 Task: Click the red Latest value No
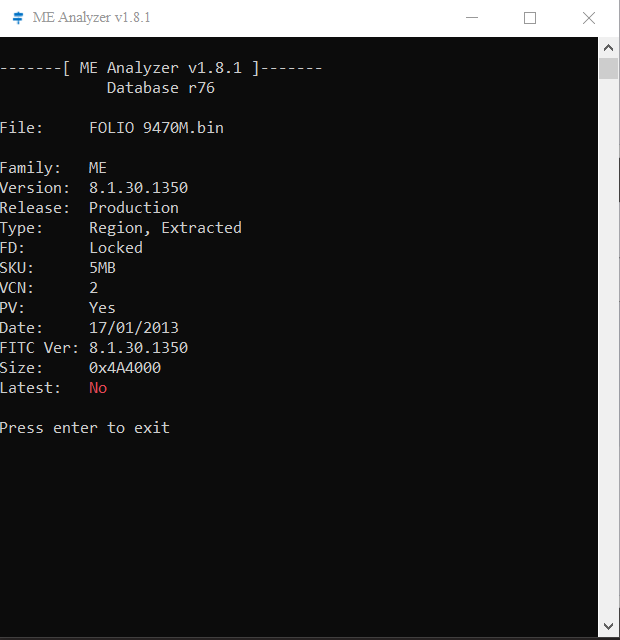click(98, 388)
